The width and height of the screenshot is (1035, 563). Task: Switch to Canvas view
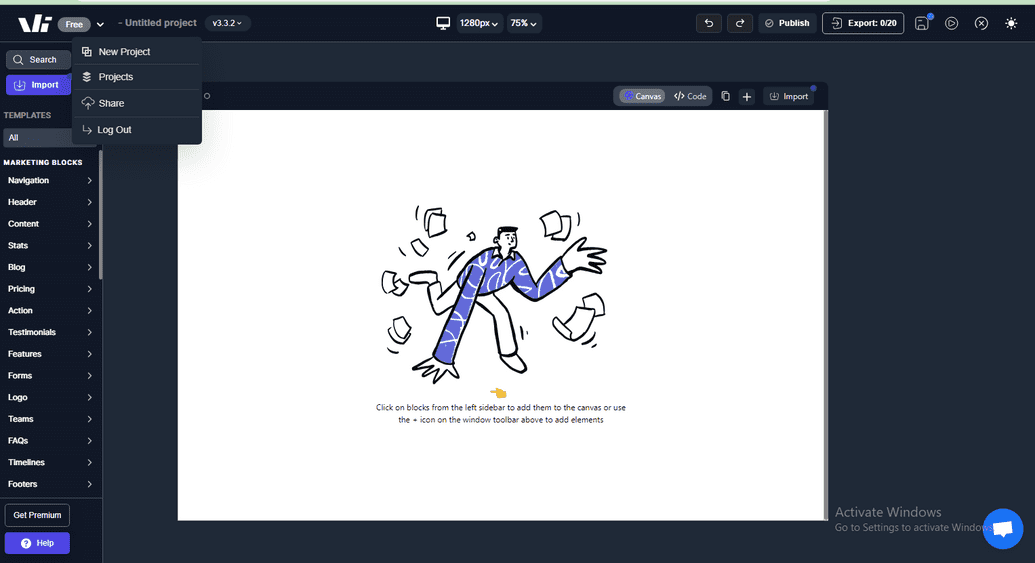pos(642,96)
